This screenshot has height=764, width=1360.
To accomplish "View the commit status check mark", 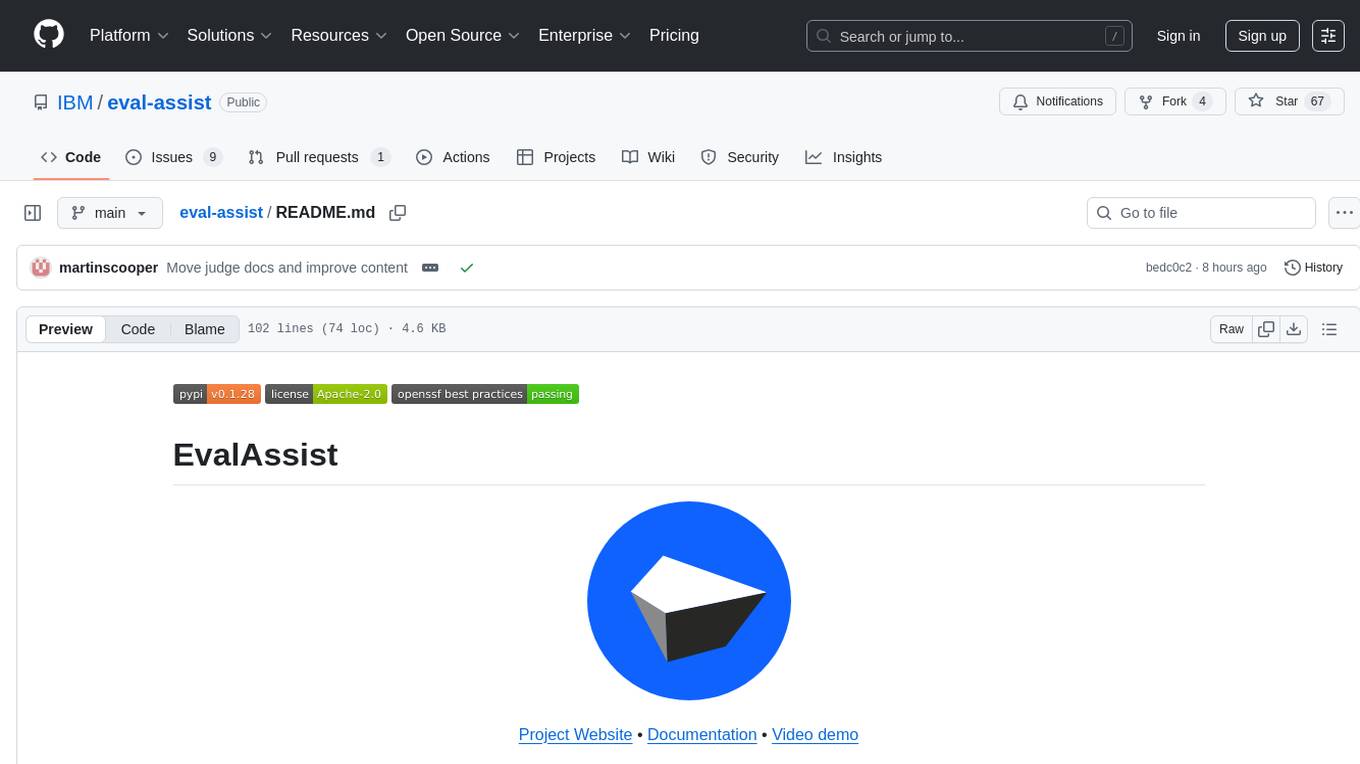I will tap(466, 268).
